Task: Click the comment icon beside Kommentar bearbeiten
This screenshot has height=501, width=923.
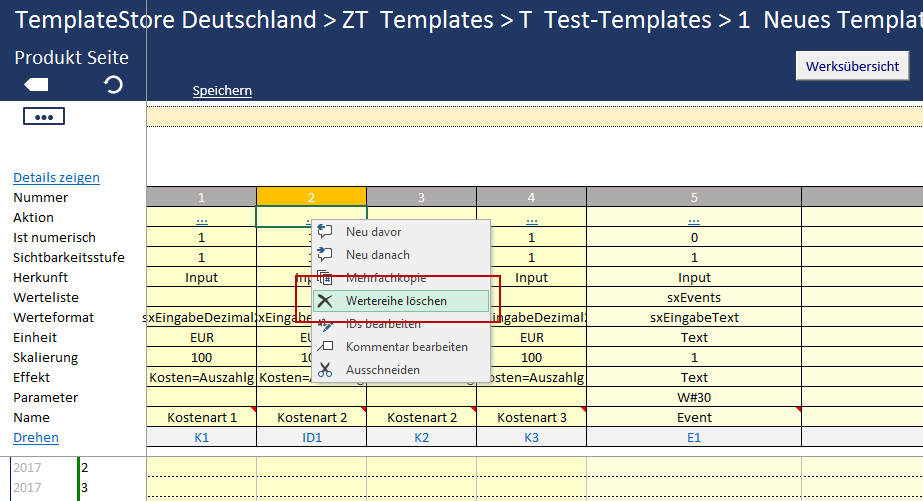Action: tap(324, 347)
